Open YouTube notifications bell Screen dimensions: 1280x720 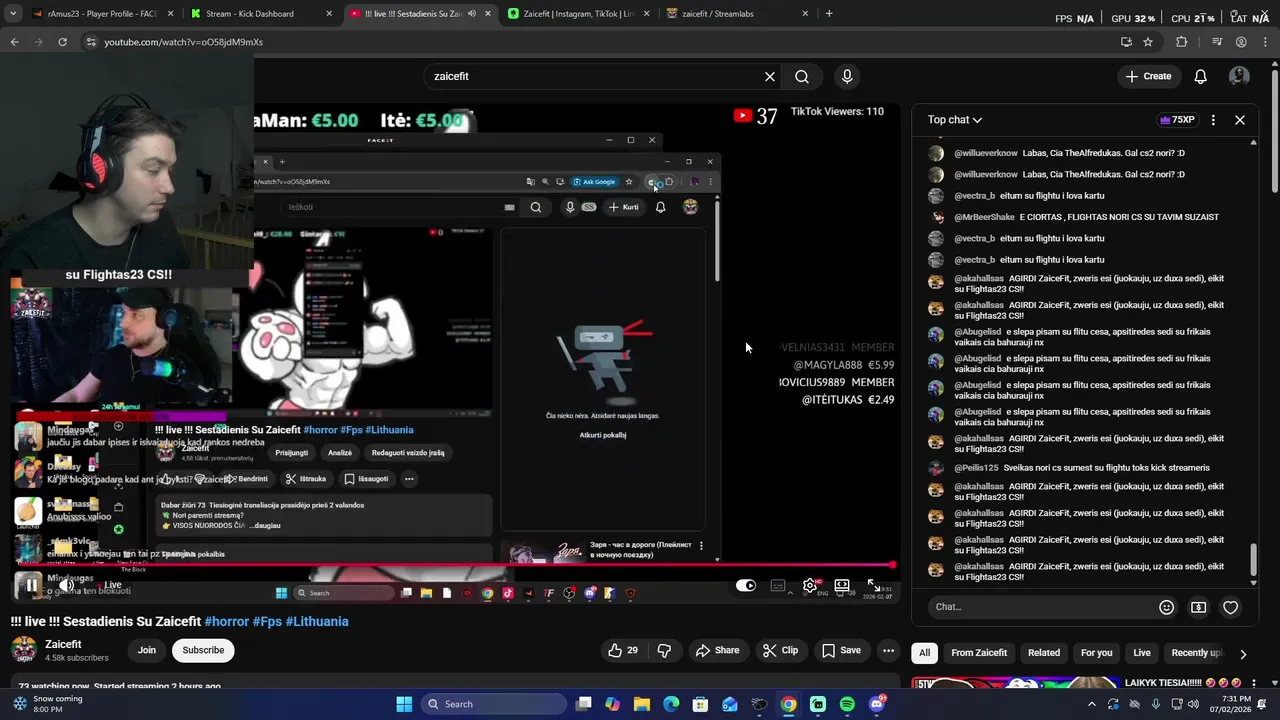tap(1201, 76)
